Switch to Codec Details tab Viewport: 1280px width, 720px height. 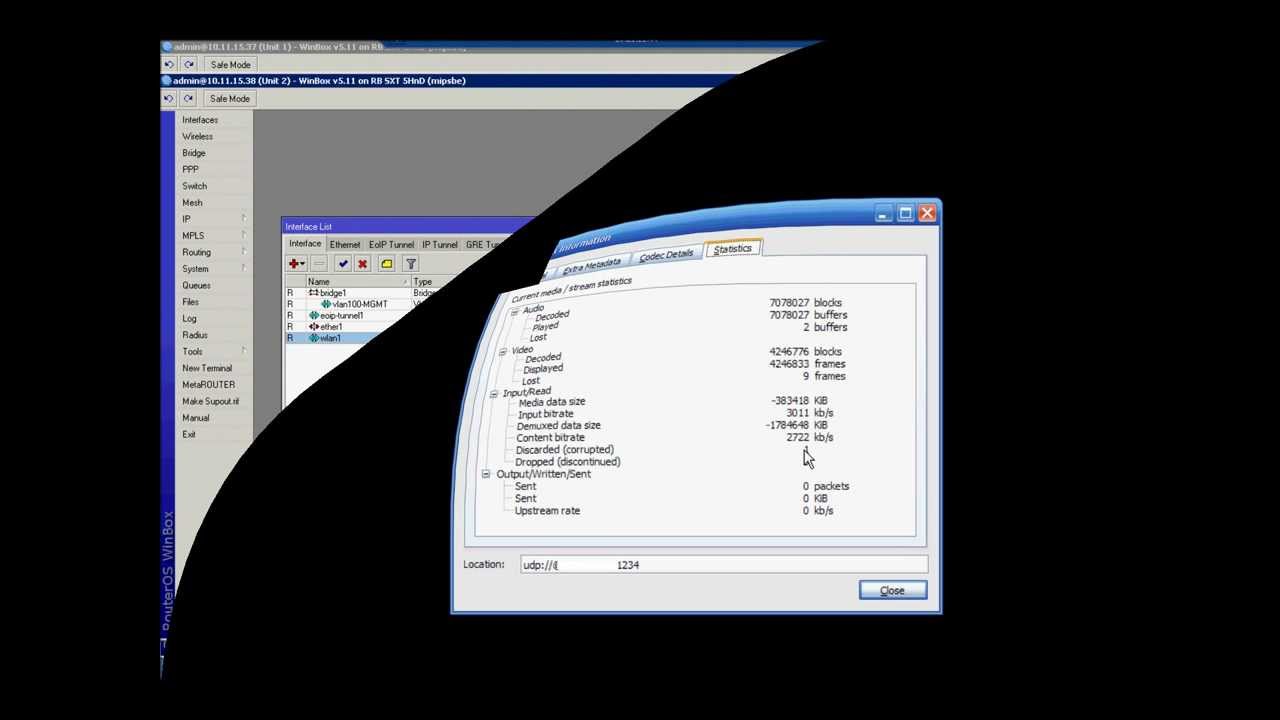coord(666,255)
